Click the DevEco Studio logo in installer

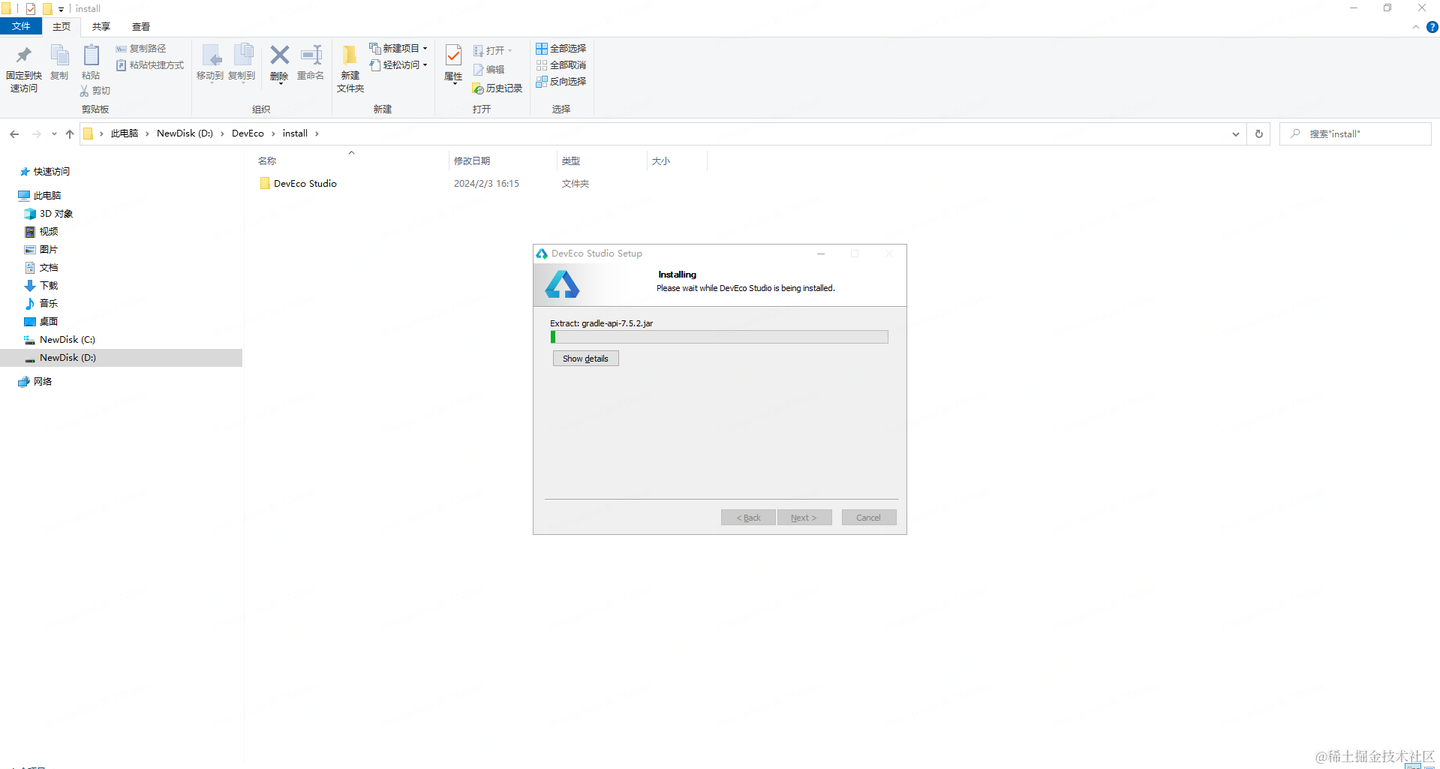562,285
